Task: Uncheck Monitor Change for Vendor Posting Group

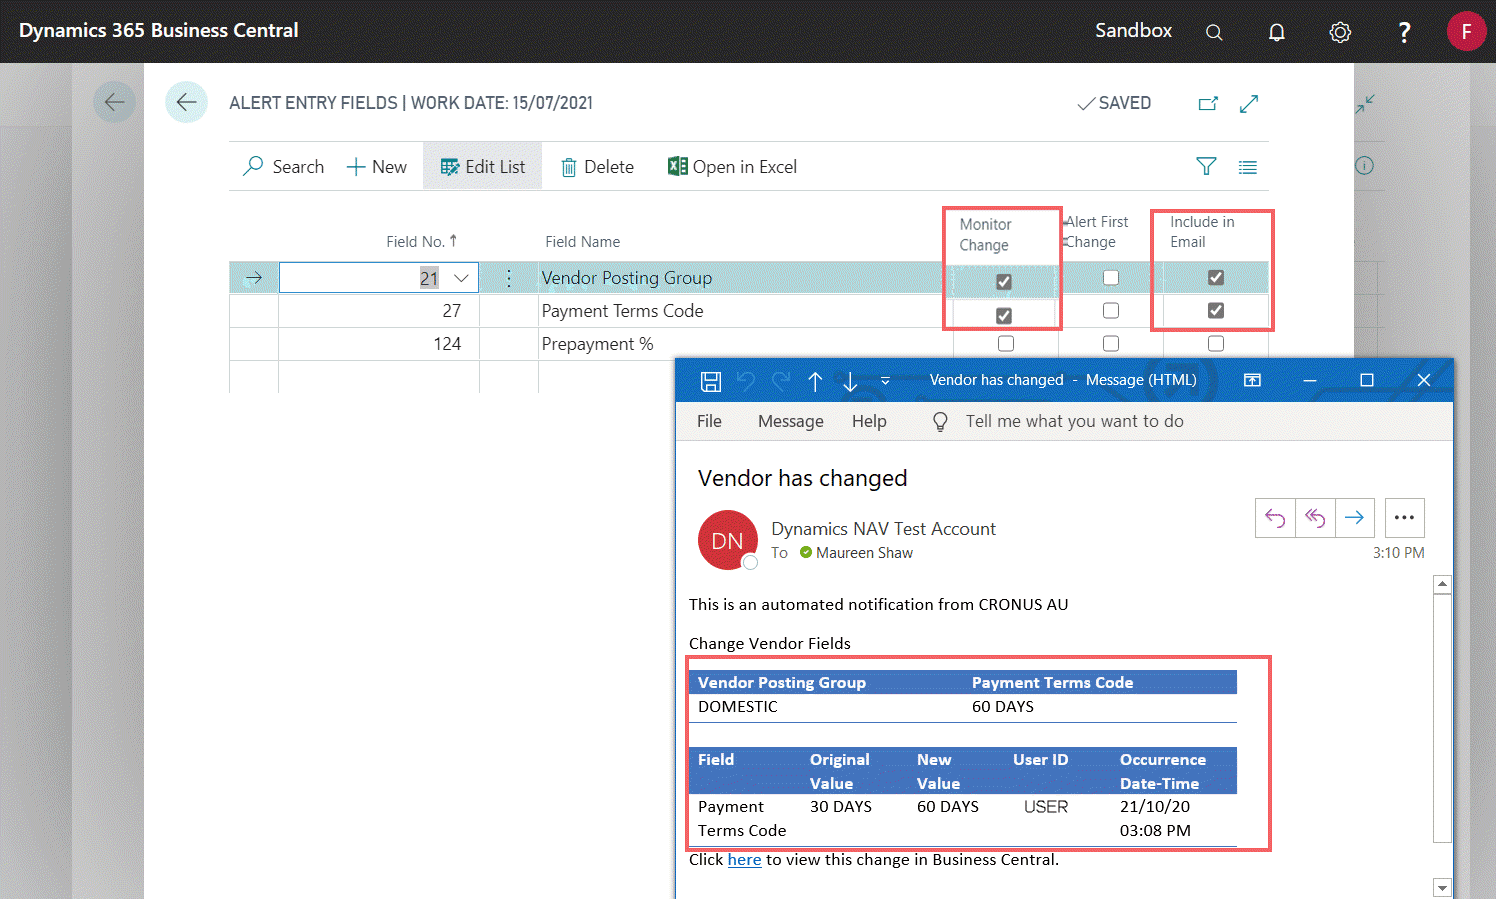Action: point(1004,282)
